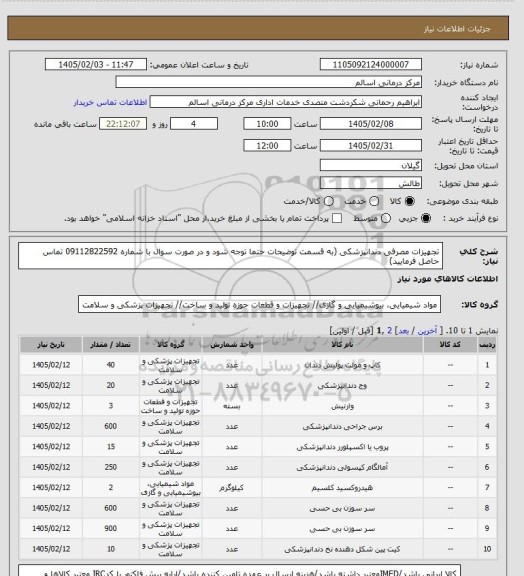524x576 pixels.
Task: Click the city field طالش
Action: click(x=370, y=183)
